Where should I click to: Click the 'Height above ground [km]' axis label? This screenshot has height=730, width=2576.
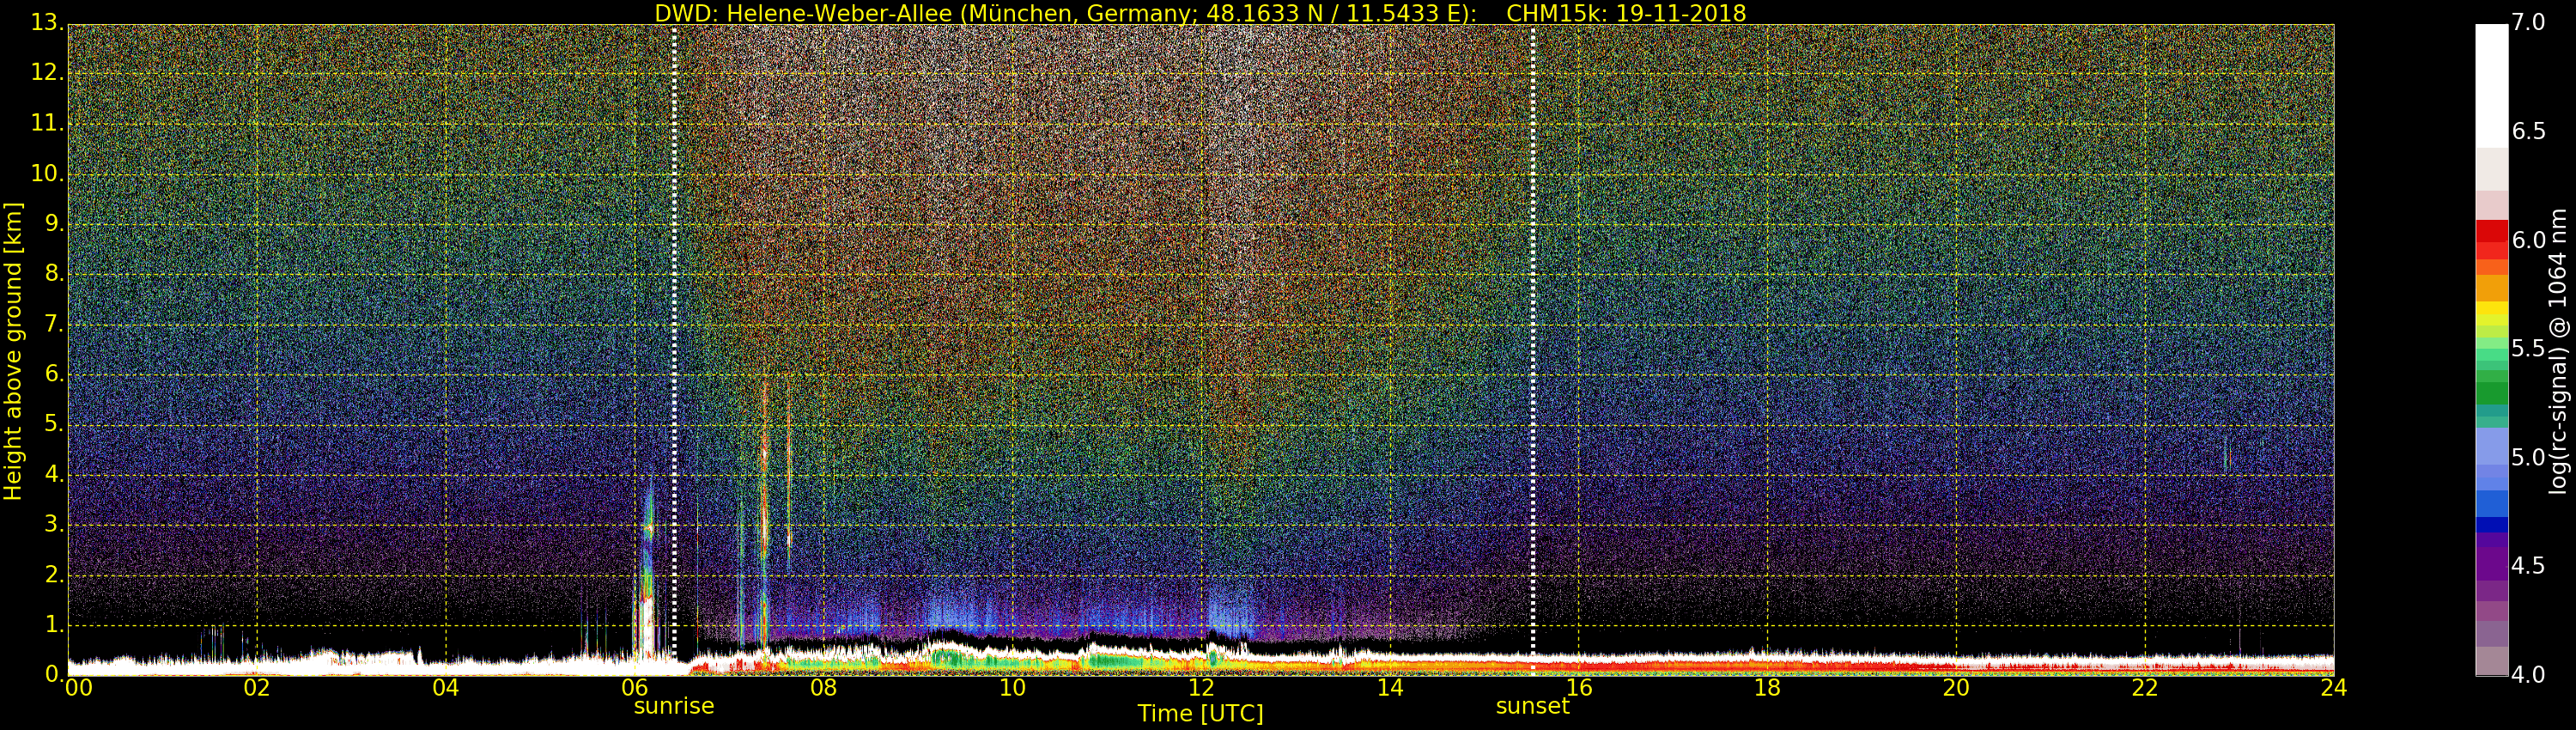coord(13,351)
